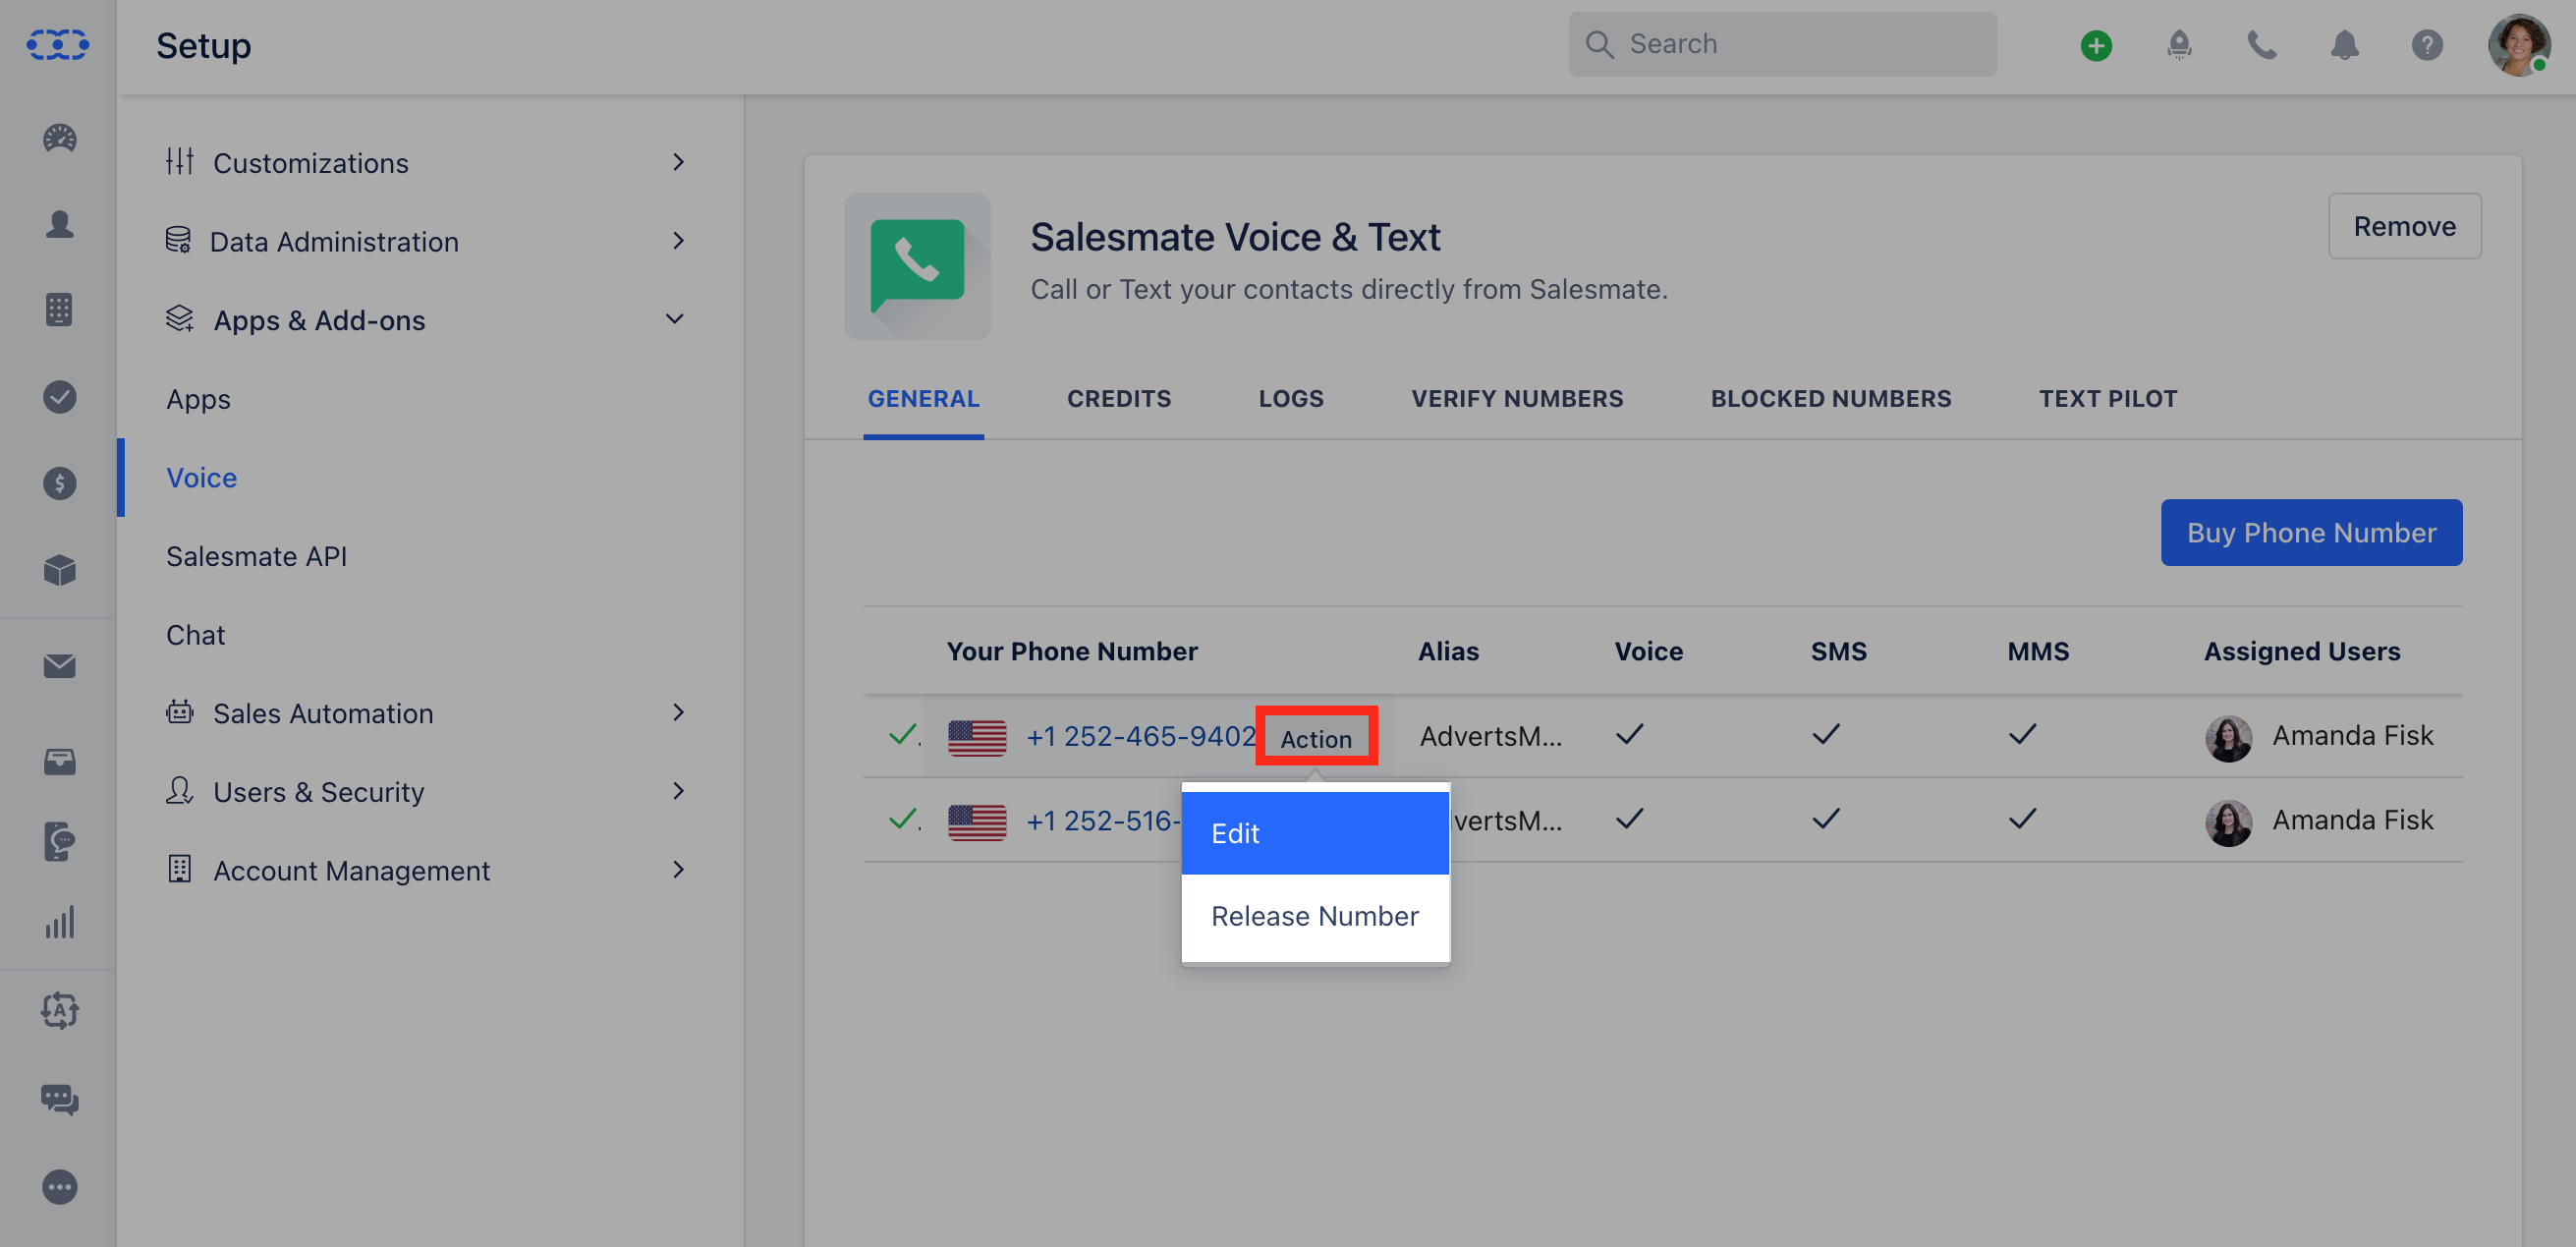Screen dimensions: 2576x1247
Task: Click the MMS checkmark for +1 252-465-9402
Action: 2022,736
